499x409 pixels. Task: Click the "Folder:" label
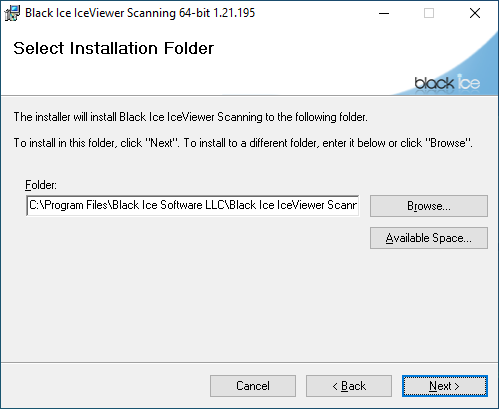pyautogui.click(x=41, y=185)
